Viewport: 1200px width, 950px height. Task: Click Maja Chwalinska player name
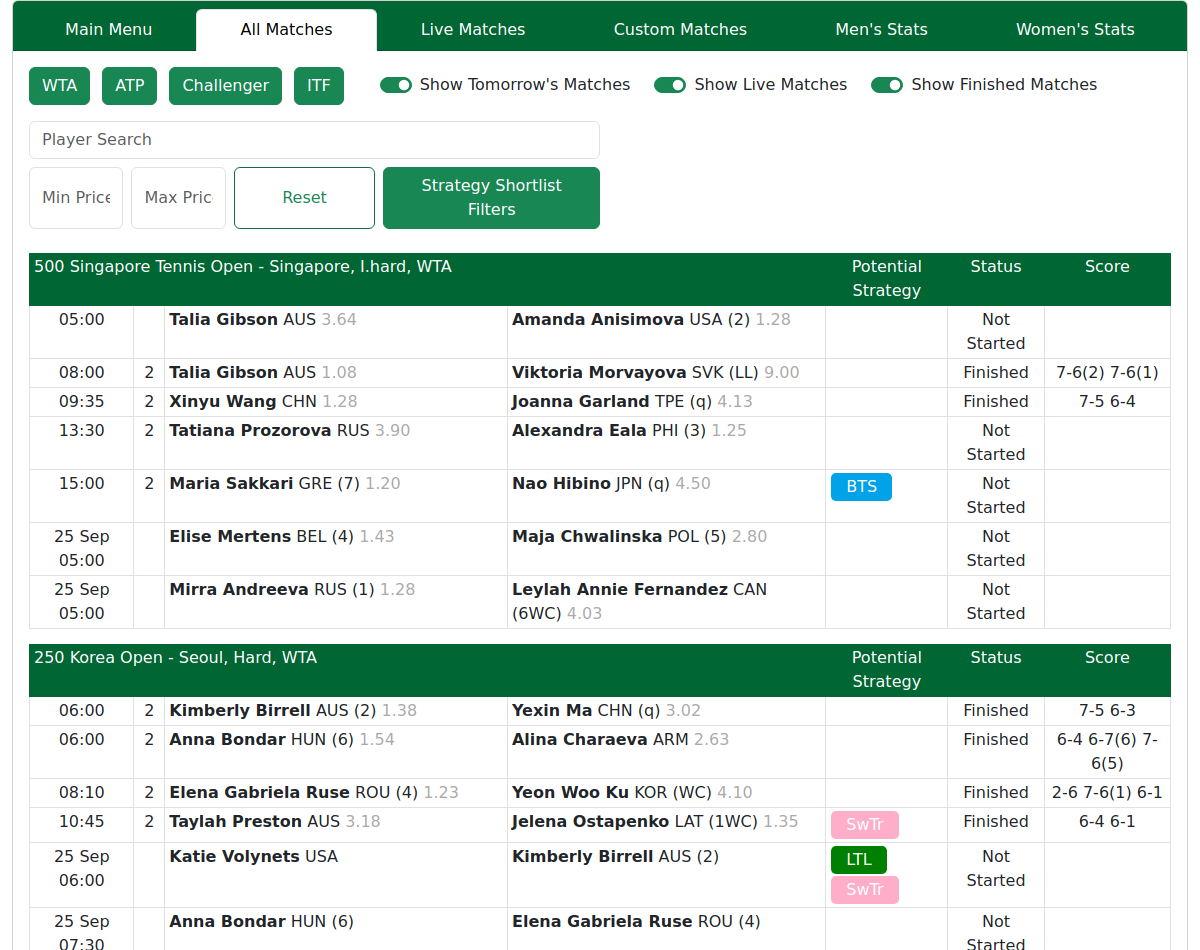point(587,537)
